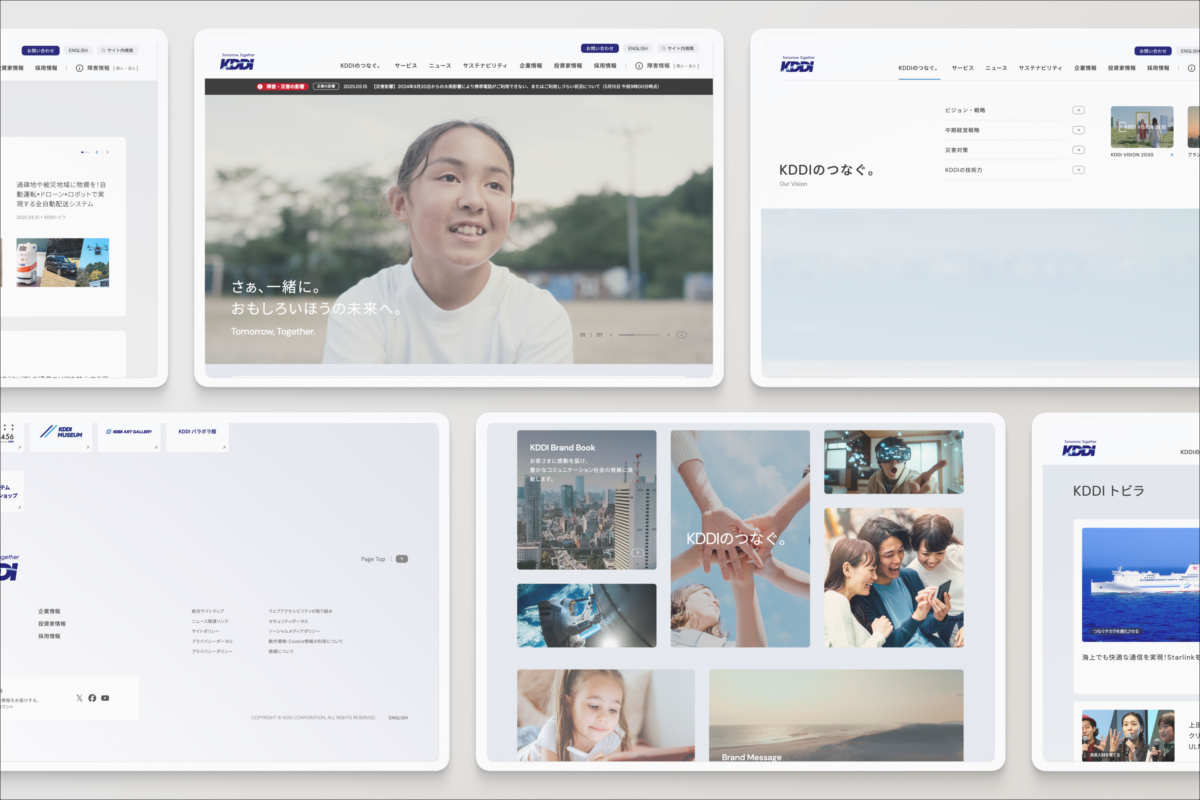Click external-link arrow on KDDI ART GALLERY card
The width and height of the screenshot is (1200, 800).
(155, 447)
